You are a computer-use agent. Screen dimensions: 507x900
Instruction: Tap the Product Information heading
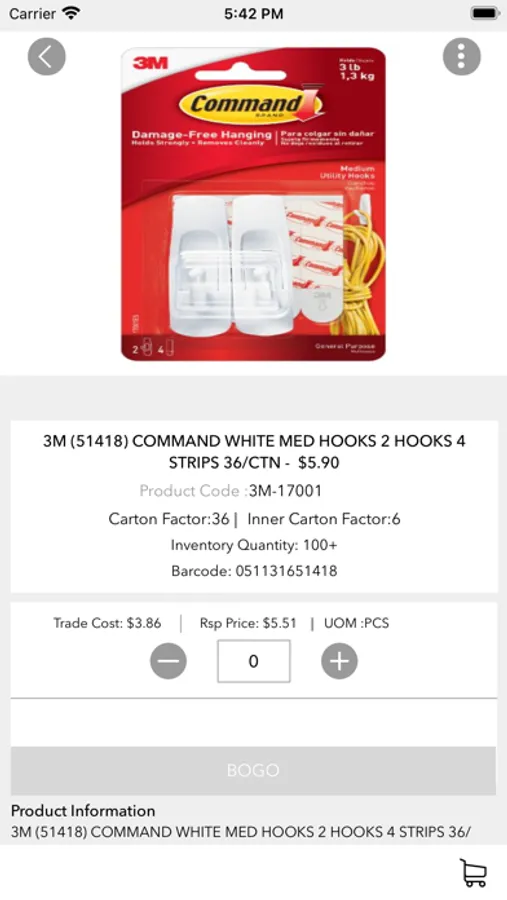coord(83,810)
